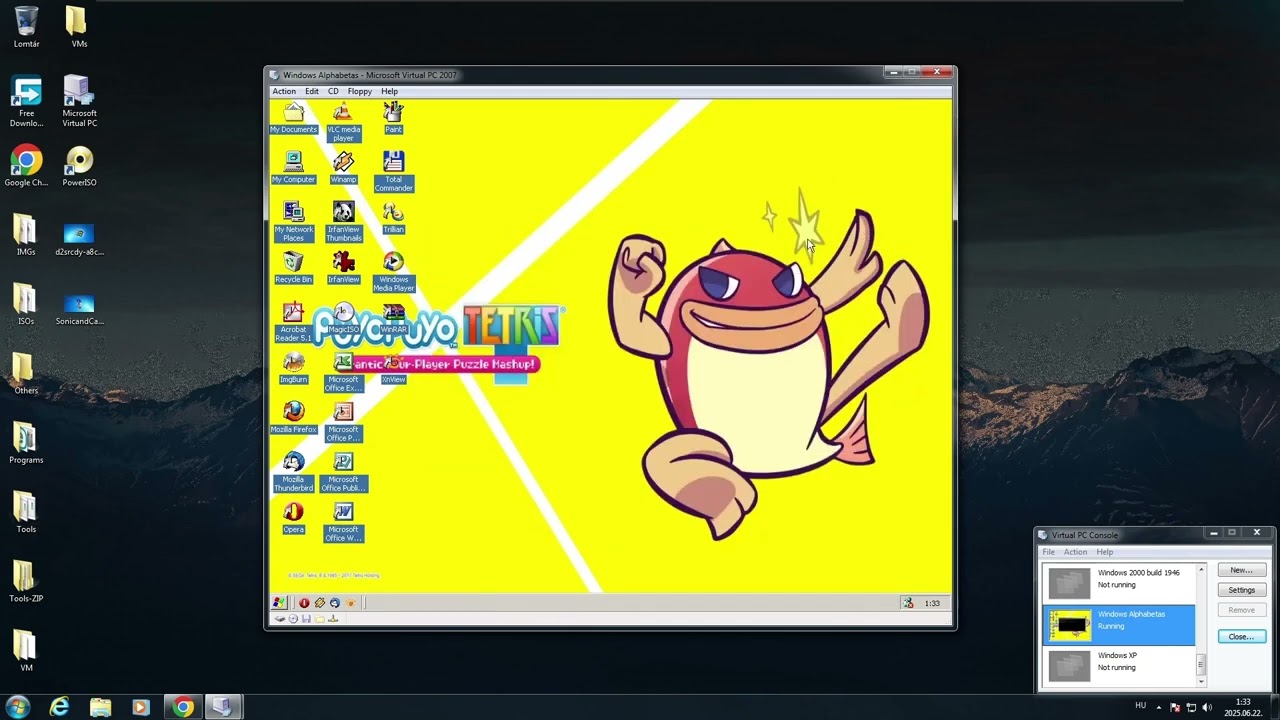The image size is (1280, 720).
Task: Click the hard disk status icon in Virtual PC
Action: [x=281, y=619]
